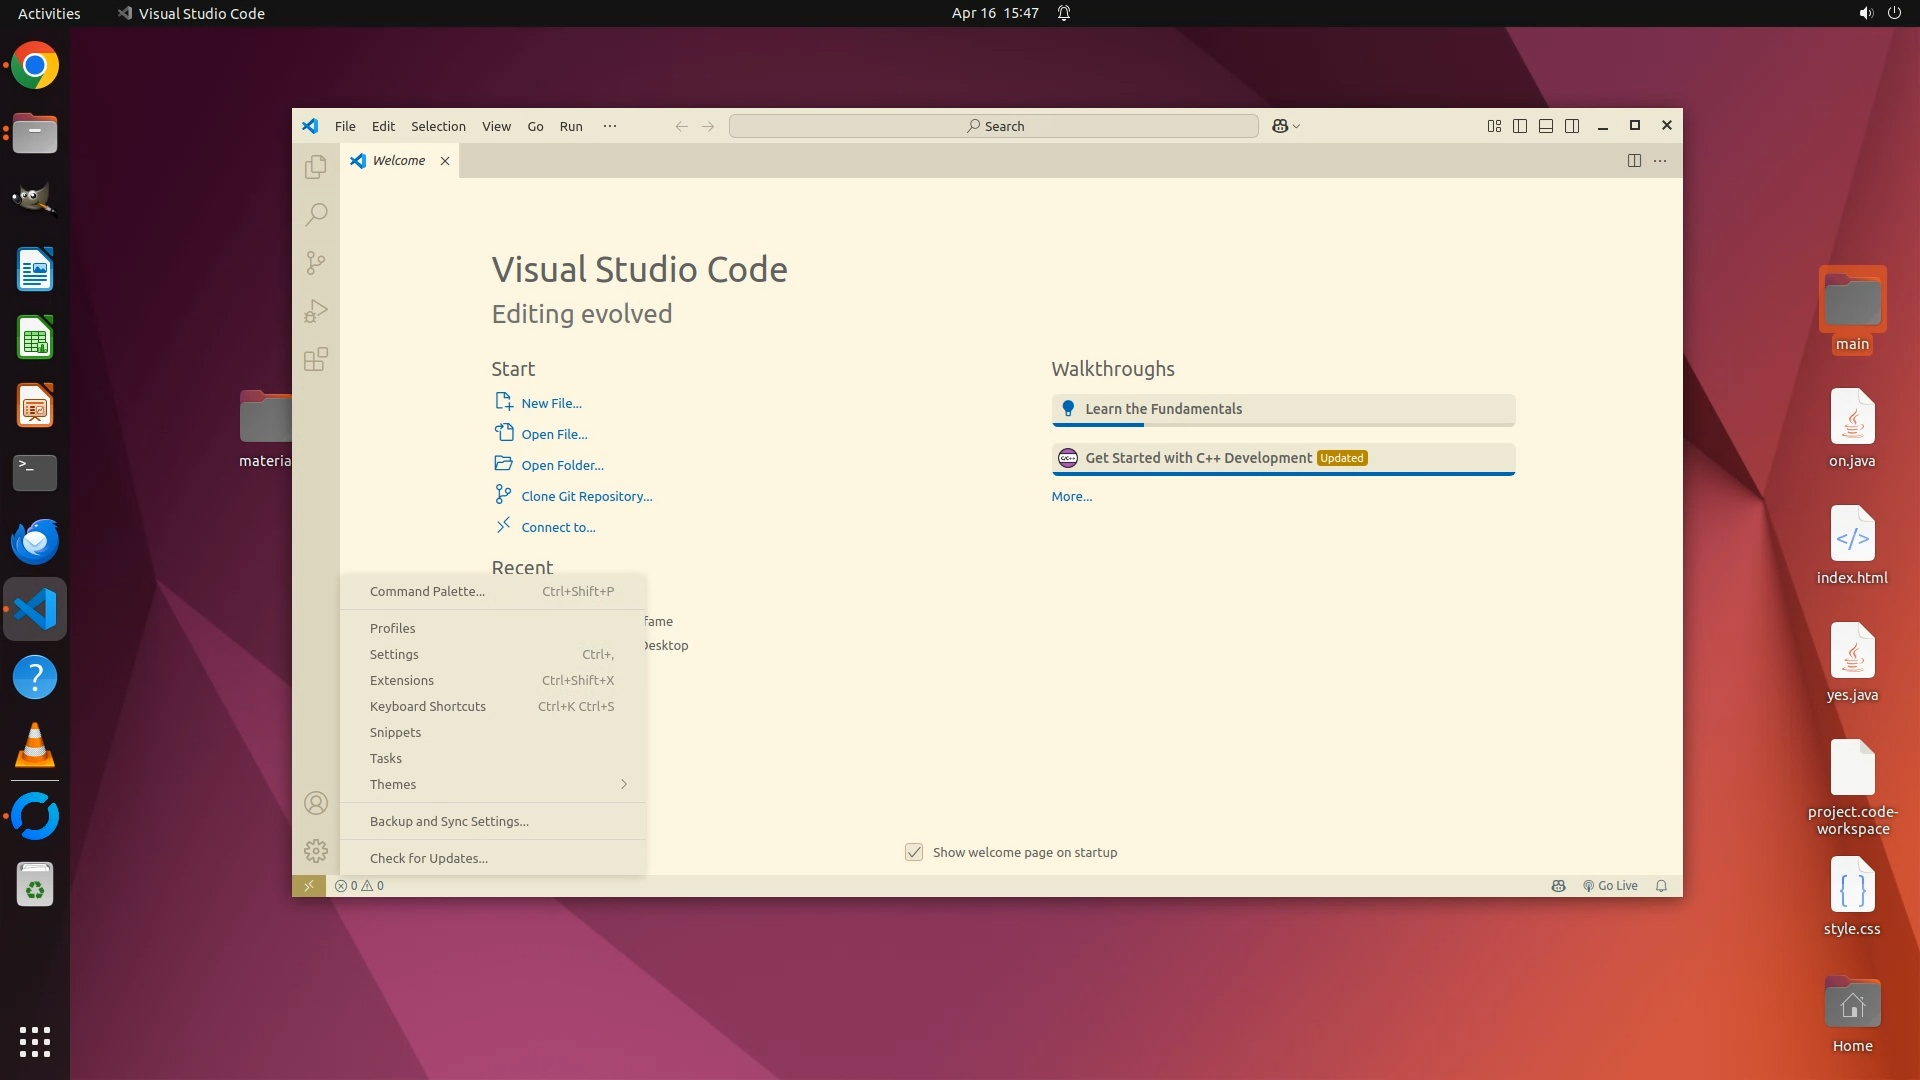The image size is (1920, 1080).
Task: Select Keyboard Shortcuts from the menu
Action: point(428,706)
